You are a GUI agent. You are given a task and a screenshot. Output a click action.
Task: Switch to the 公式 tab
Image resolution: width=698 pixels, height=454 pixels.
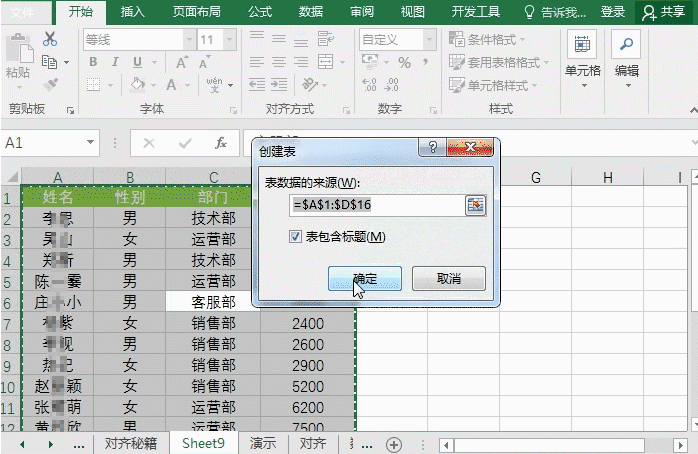tap(260, 12)
